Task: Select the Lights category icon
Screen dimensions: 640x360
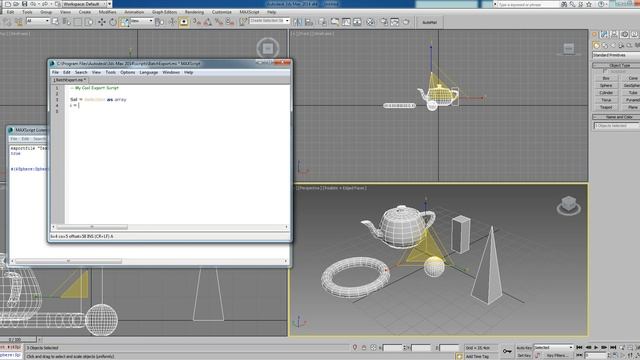Action: click(x=613, y=45)
